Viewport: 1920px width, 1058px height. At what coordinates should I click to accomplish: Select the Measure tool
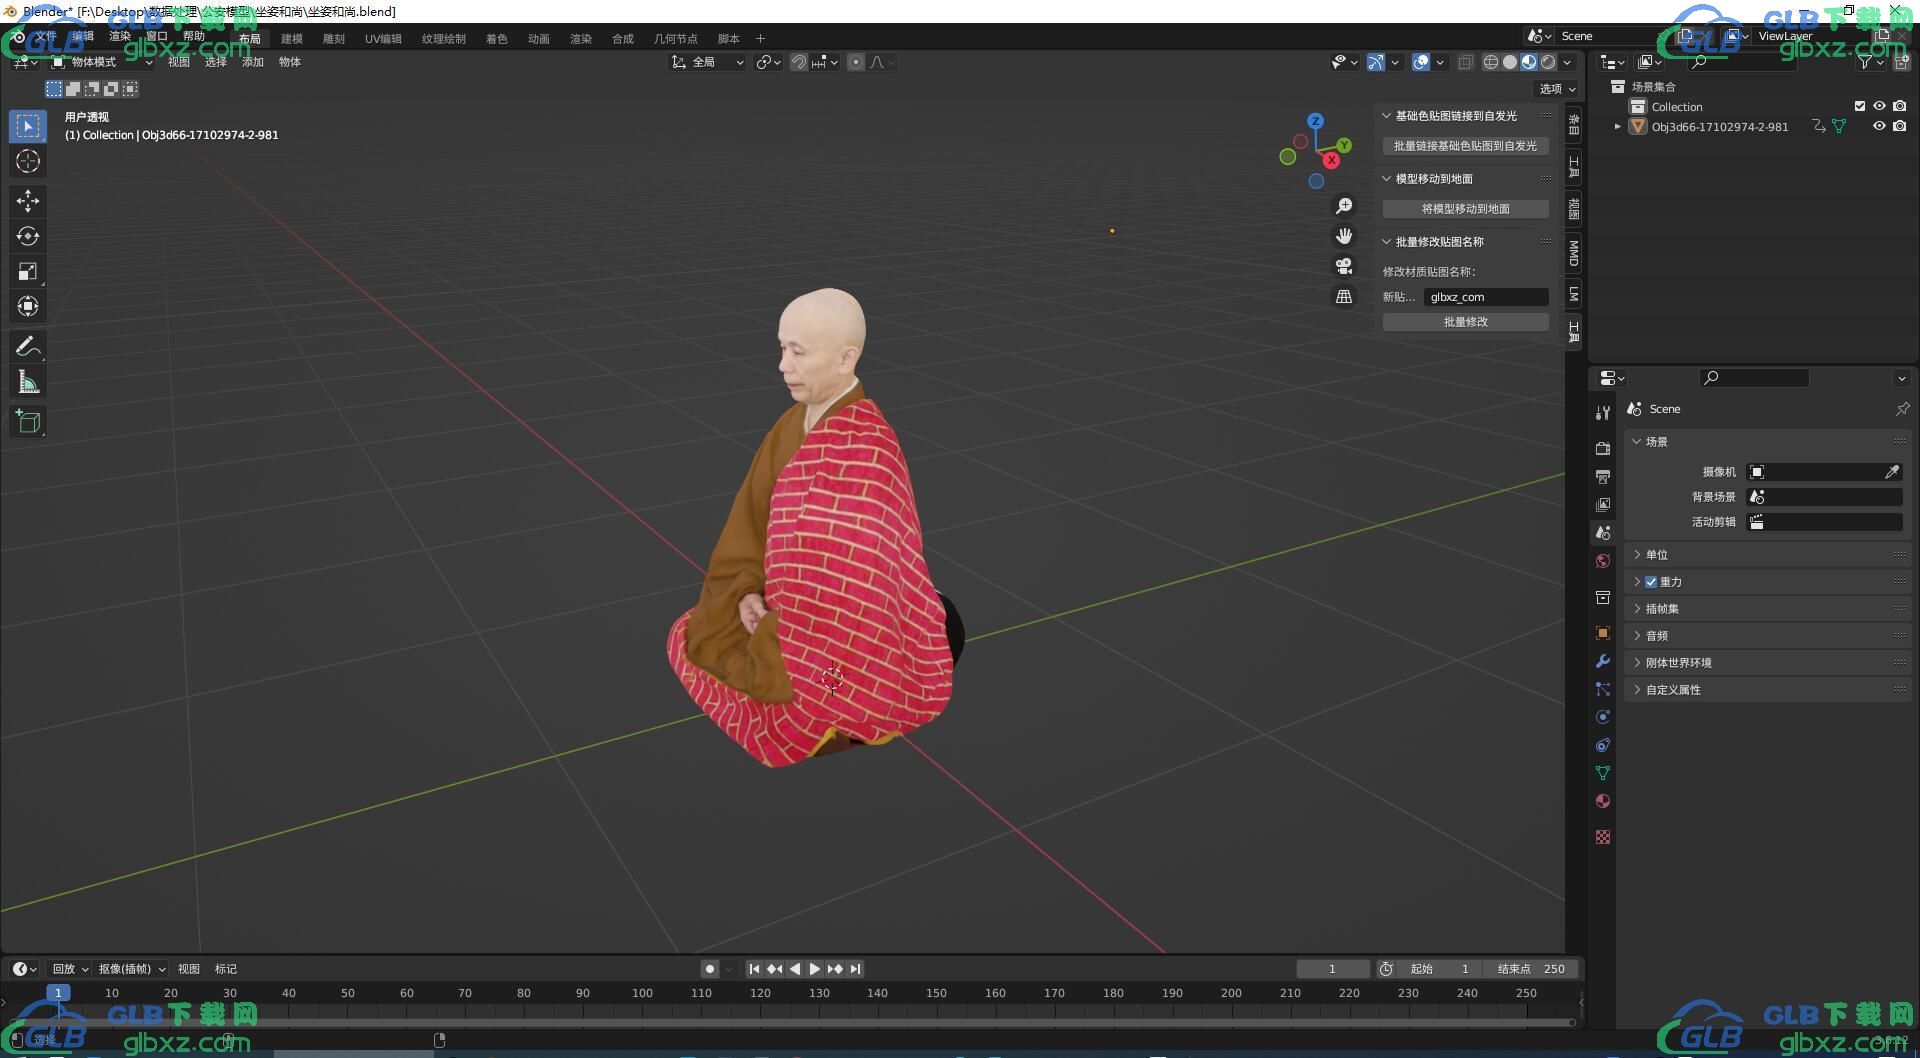[28, 382]
